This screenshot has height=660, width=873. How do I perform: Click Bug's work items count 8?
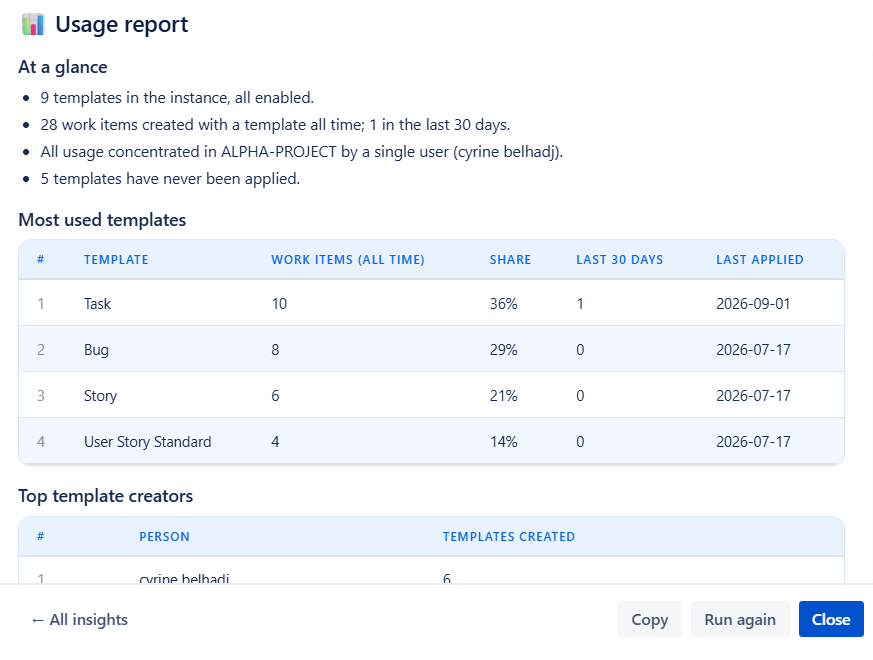[275, 350]
